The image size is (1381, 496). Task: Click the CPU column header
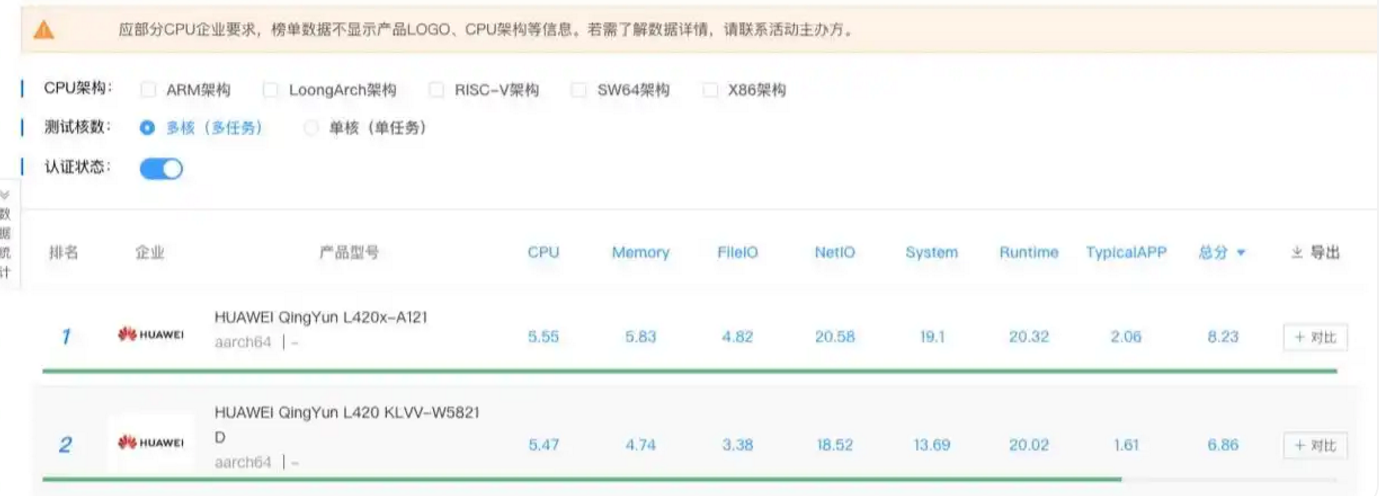pos(543,253)
